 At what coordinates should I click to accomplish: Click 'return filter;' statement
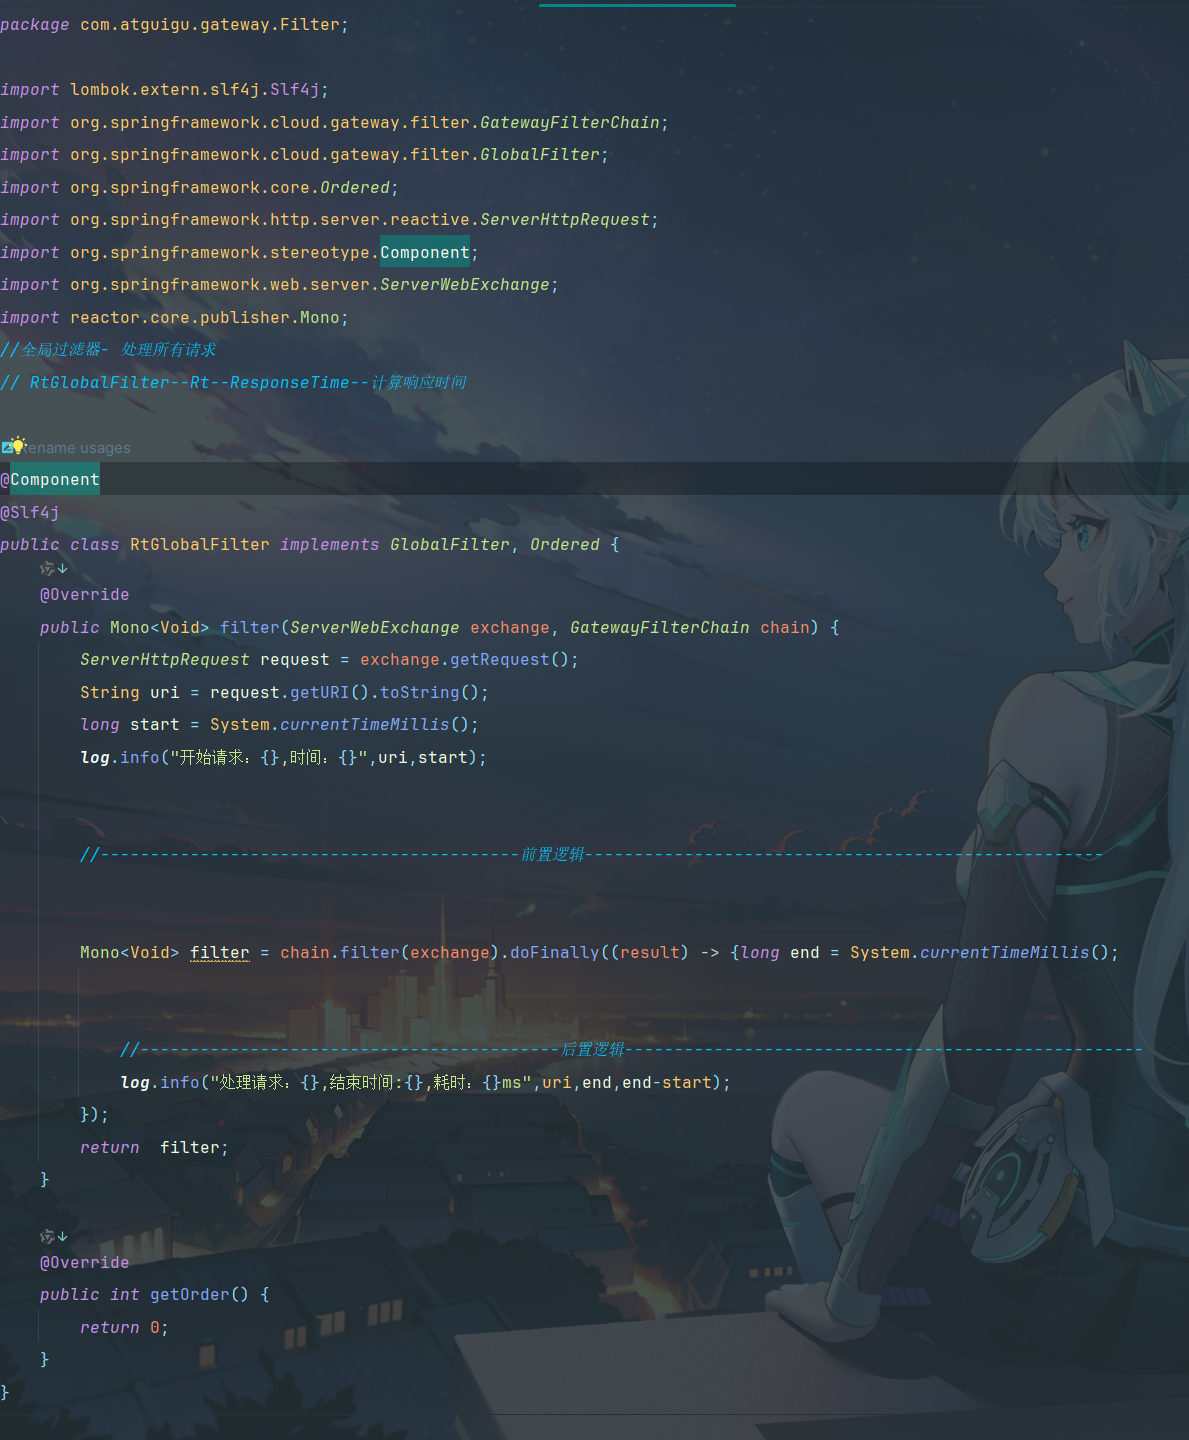pyautogui.click(x=155, y=1148)
